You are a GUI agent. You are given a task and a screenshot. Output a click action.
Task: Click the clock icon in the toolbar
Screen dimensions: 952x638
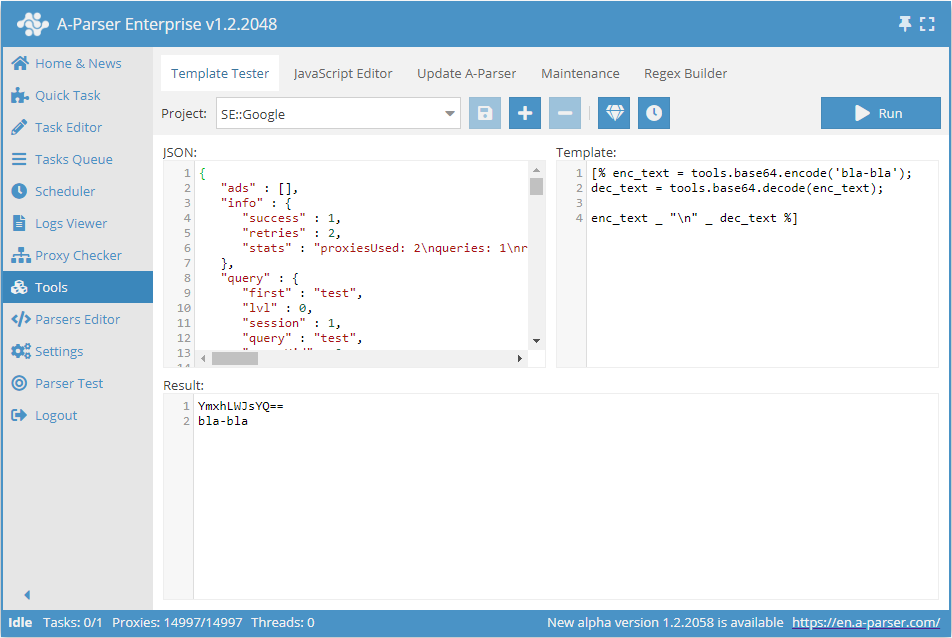(x=654, y=113)
